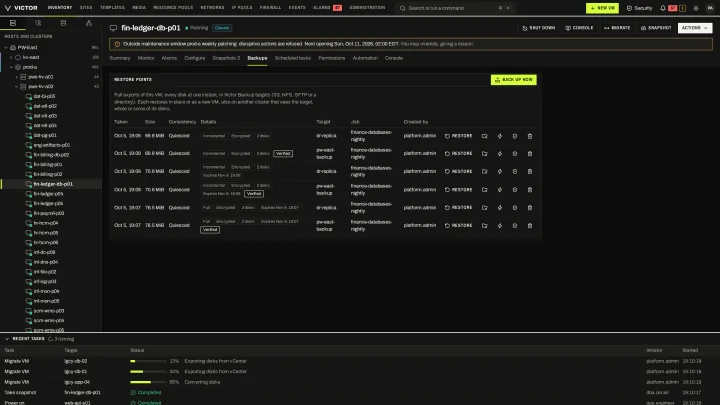Screen dimensions: 720x405
Task: Click the Security link in top bar
Action: (x=639, y=8)
